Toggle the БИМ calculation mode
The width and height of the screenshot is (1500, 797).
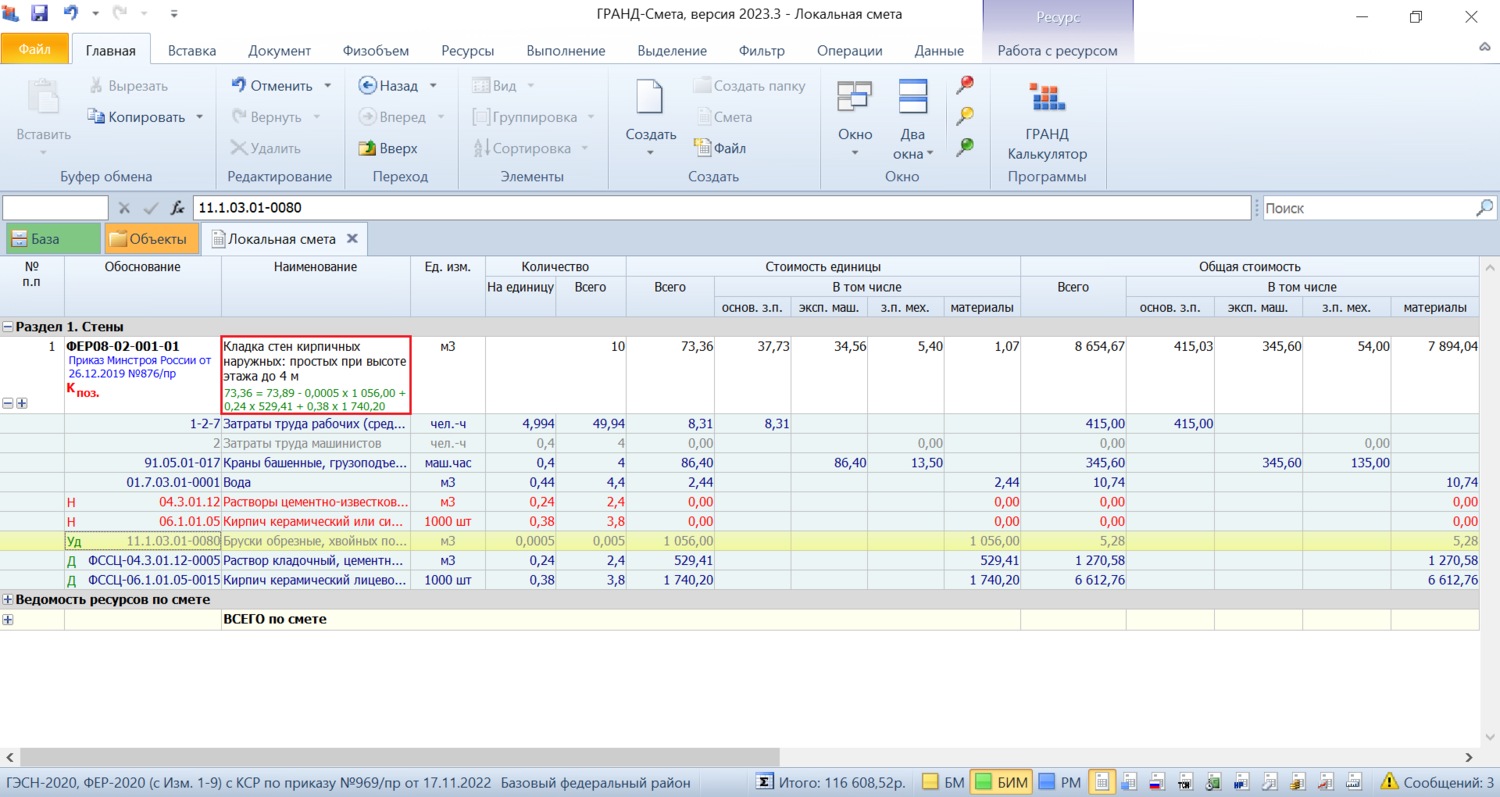[x=1000, y=782]
